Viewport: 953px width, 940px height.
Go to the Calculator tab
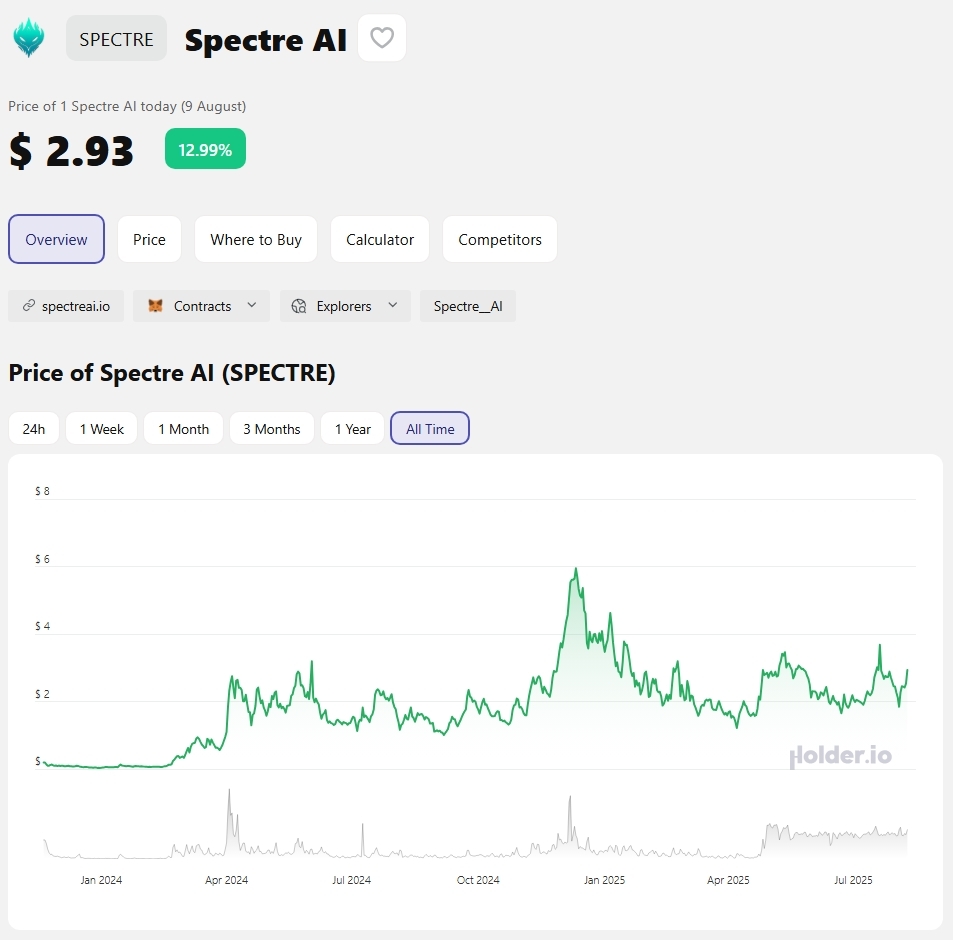380,239
